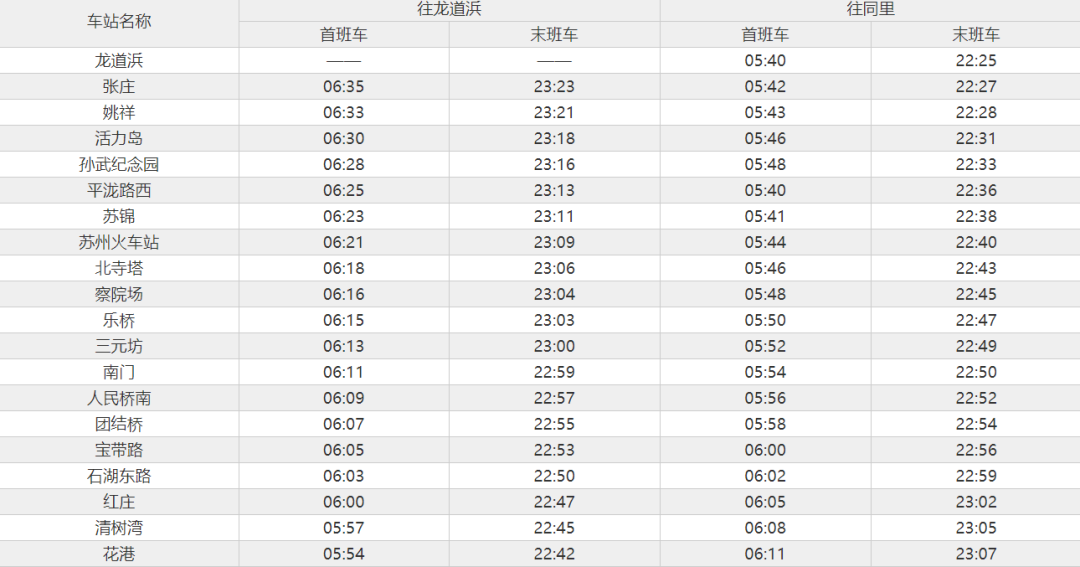Click 孙武纪念园 row's 06:28 time
The width and height of the screenshot is (1080, 567).
tap(344, 165)
